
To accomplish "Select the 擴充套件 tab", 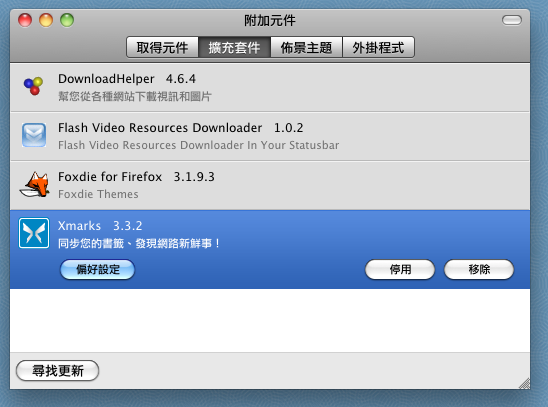I will (235, 47).
